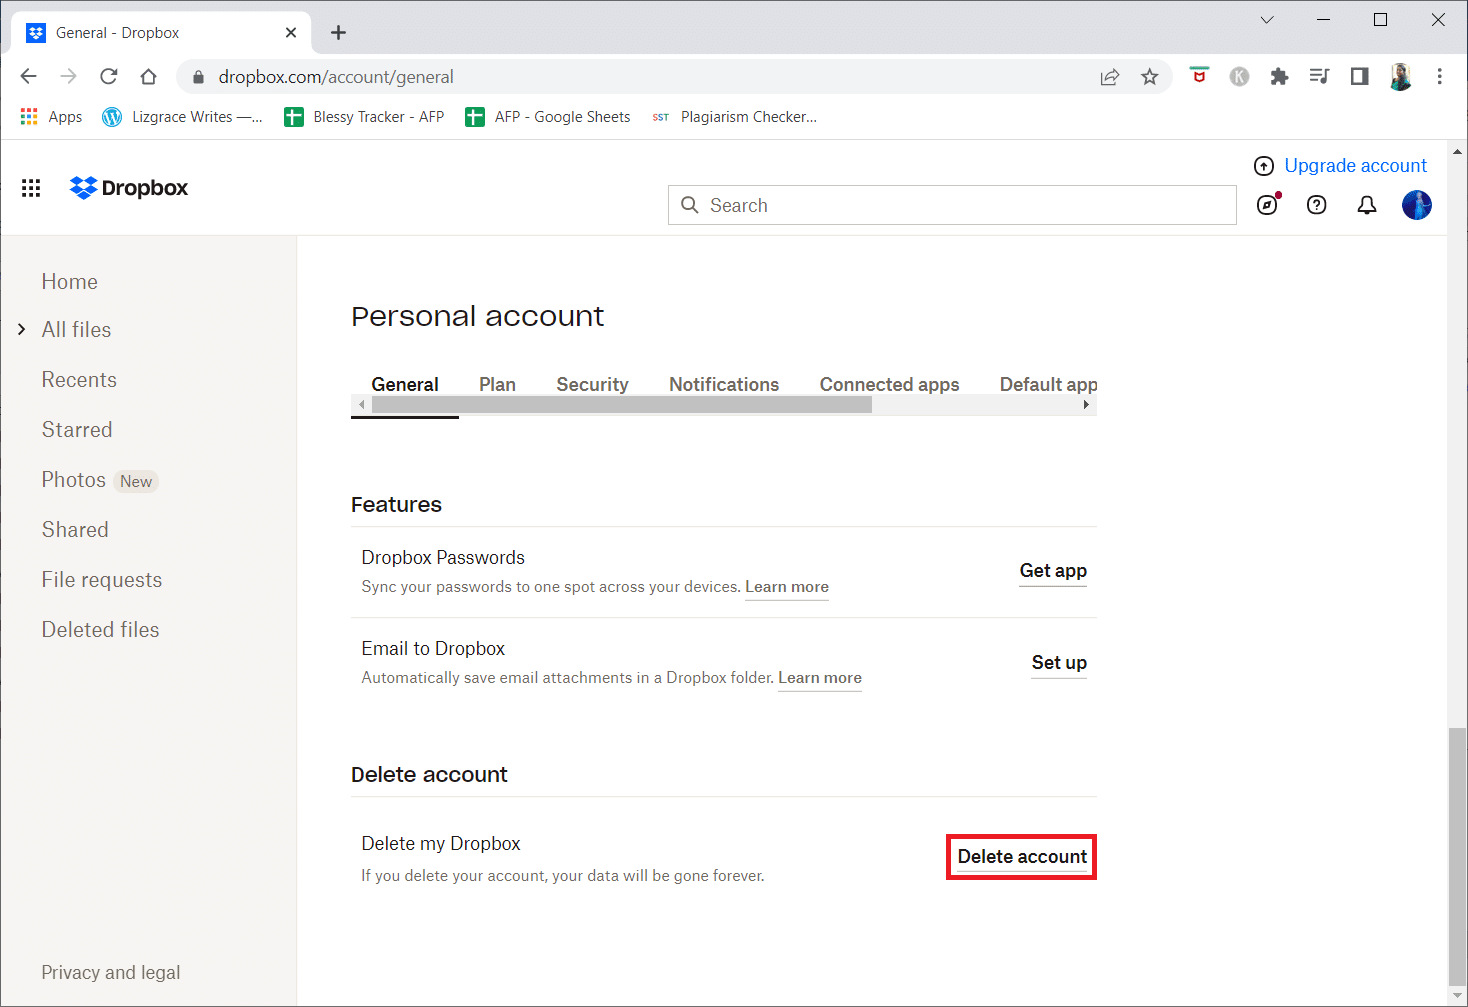Click the browser address bar URL

(x=336, y=77)
